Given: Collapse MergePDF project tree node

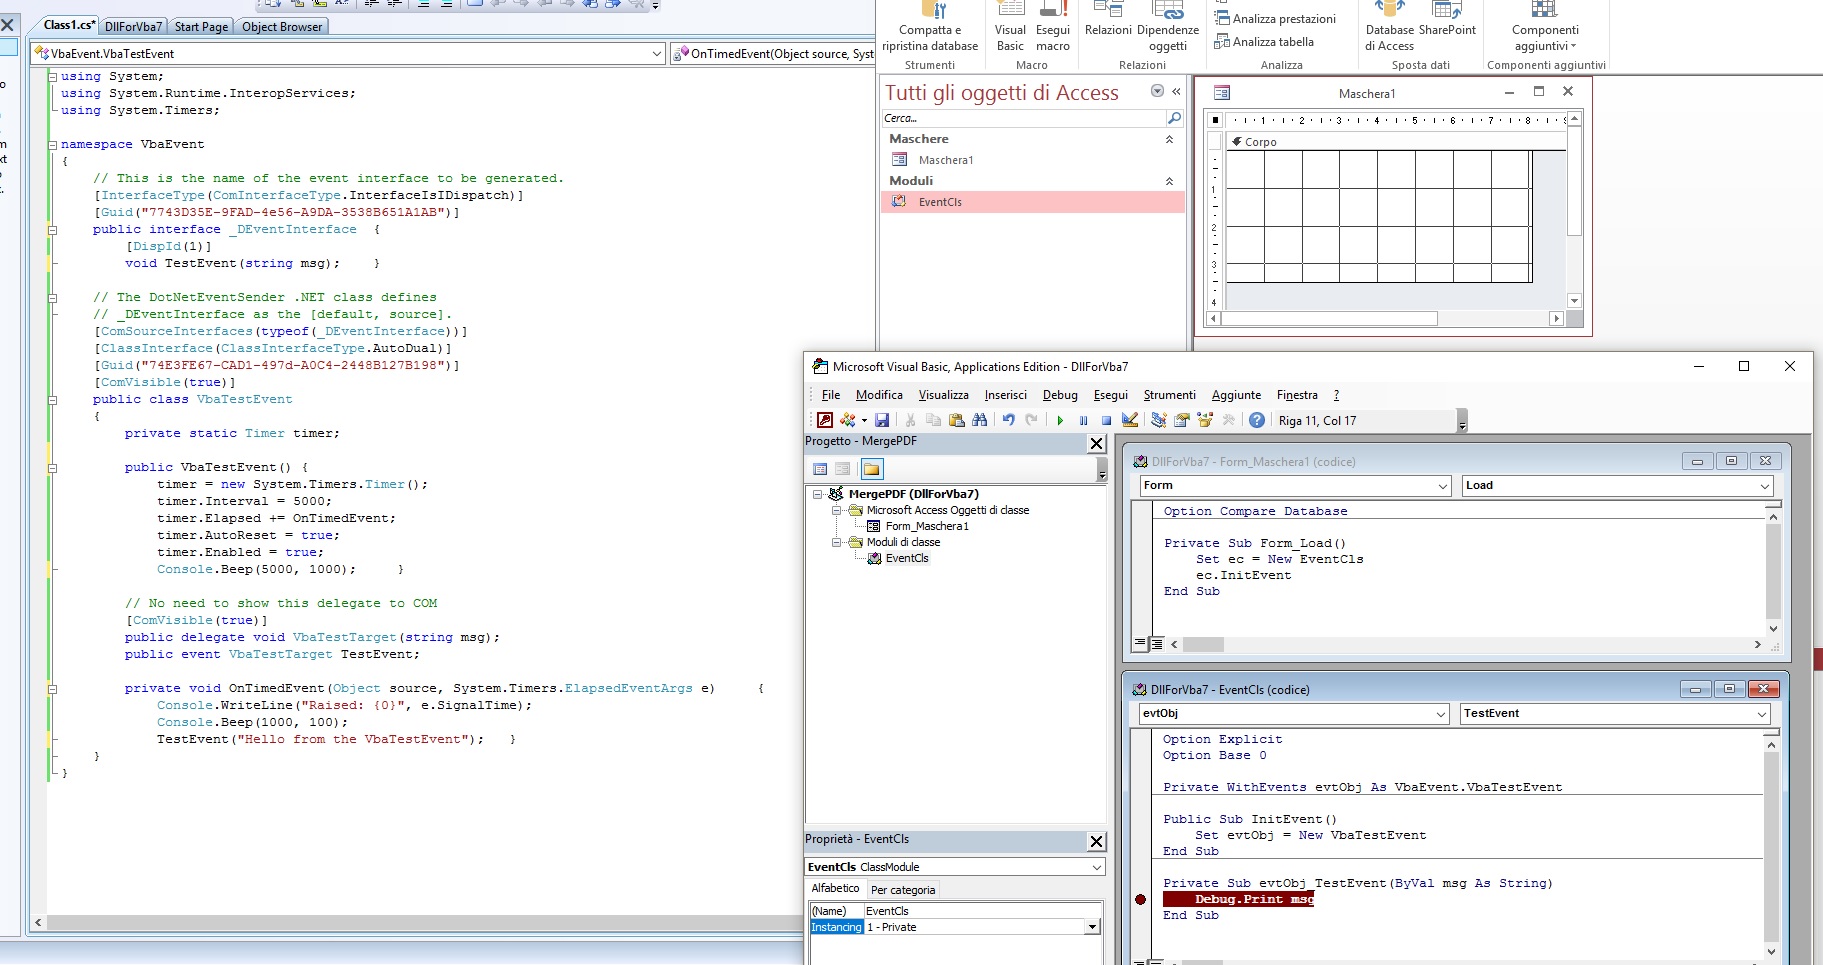Looking at the screenshot, I should pos(817,494).
